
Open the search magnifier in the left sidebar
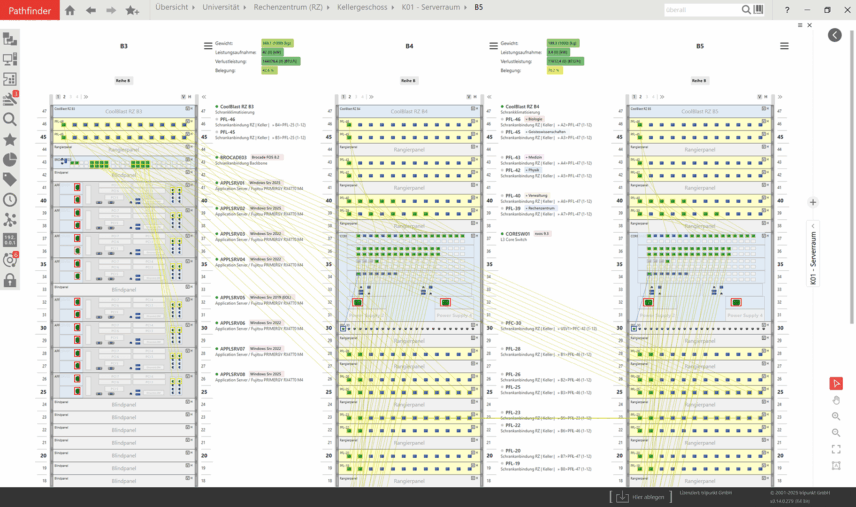click(10, 119)
